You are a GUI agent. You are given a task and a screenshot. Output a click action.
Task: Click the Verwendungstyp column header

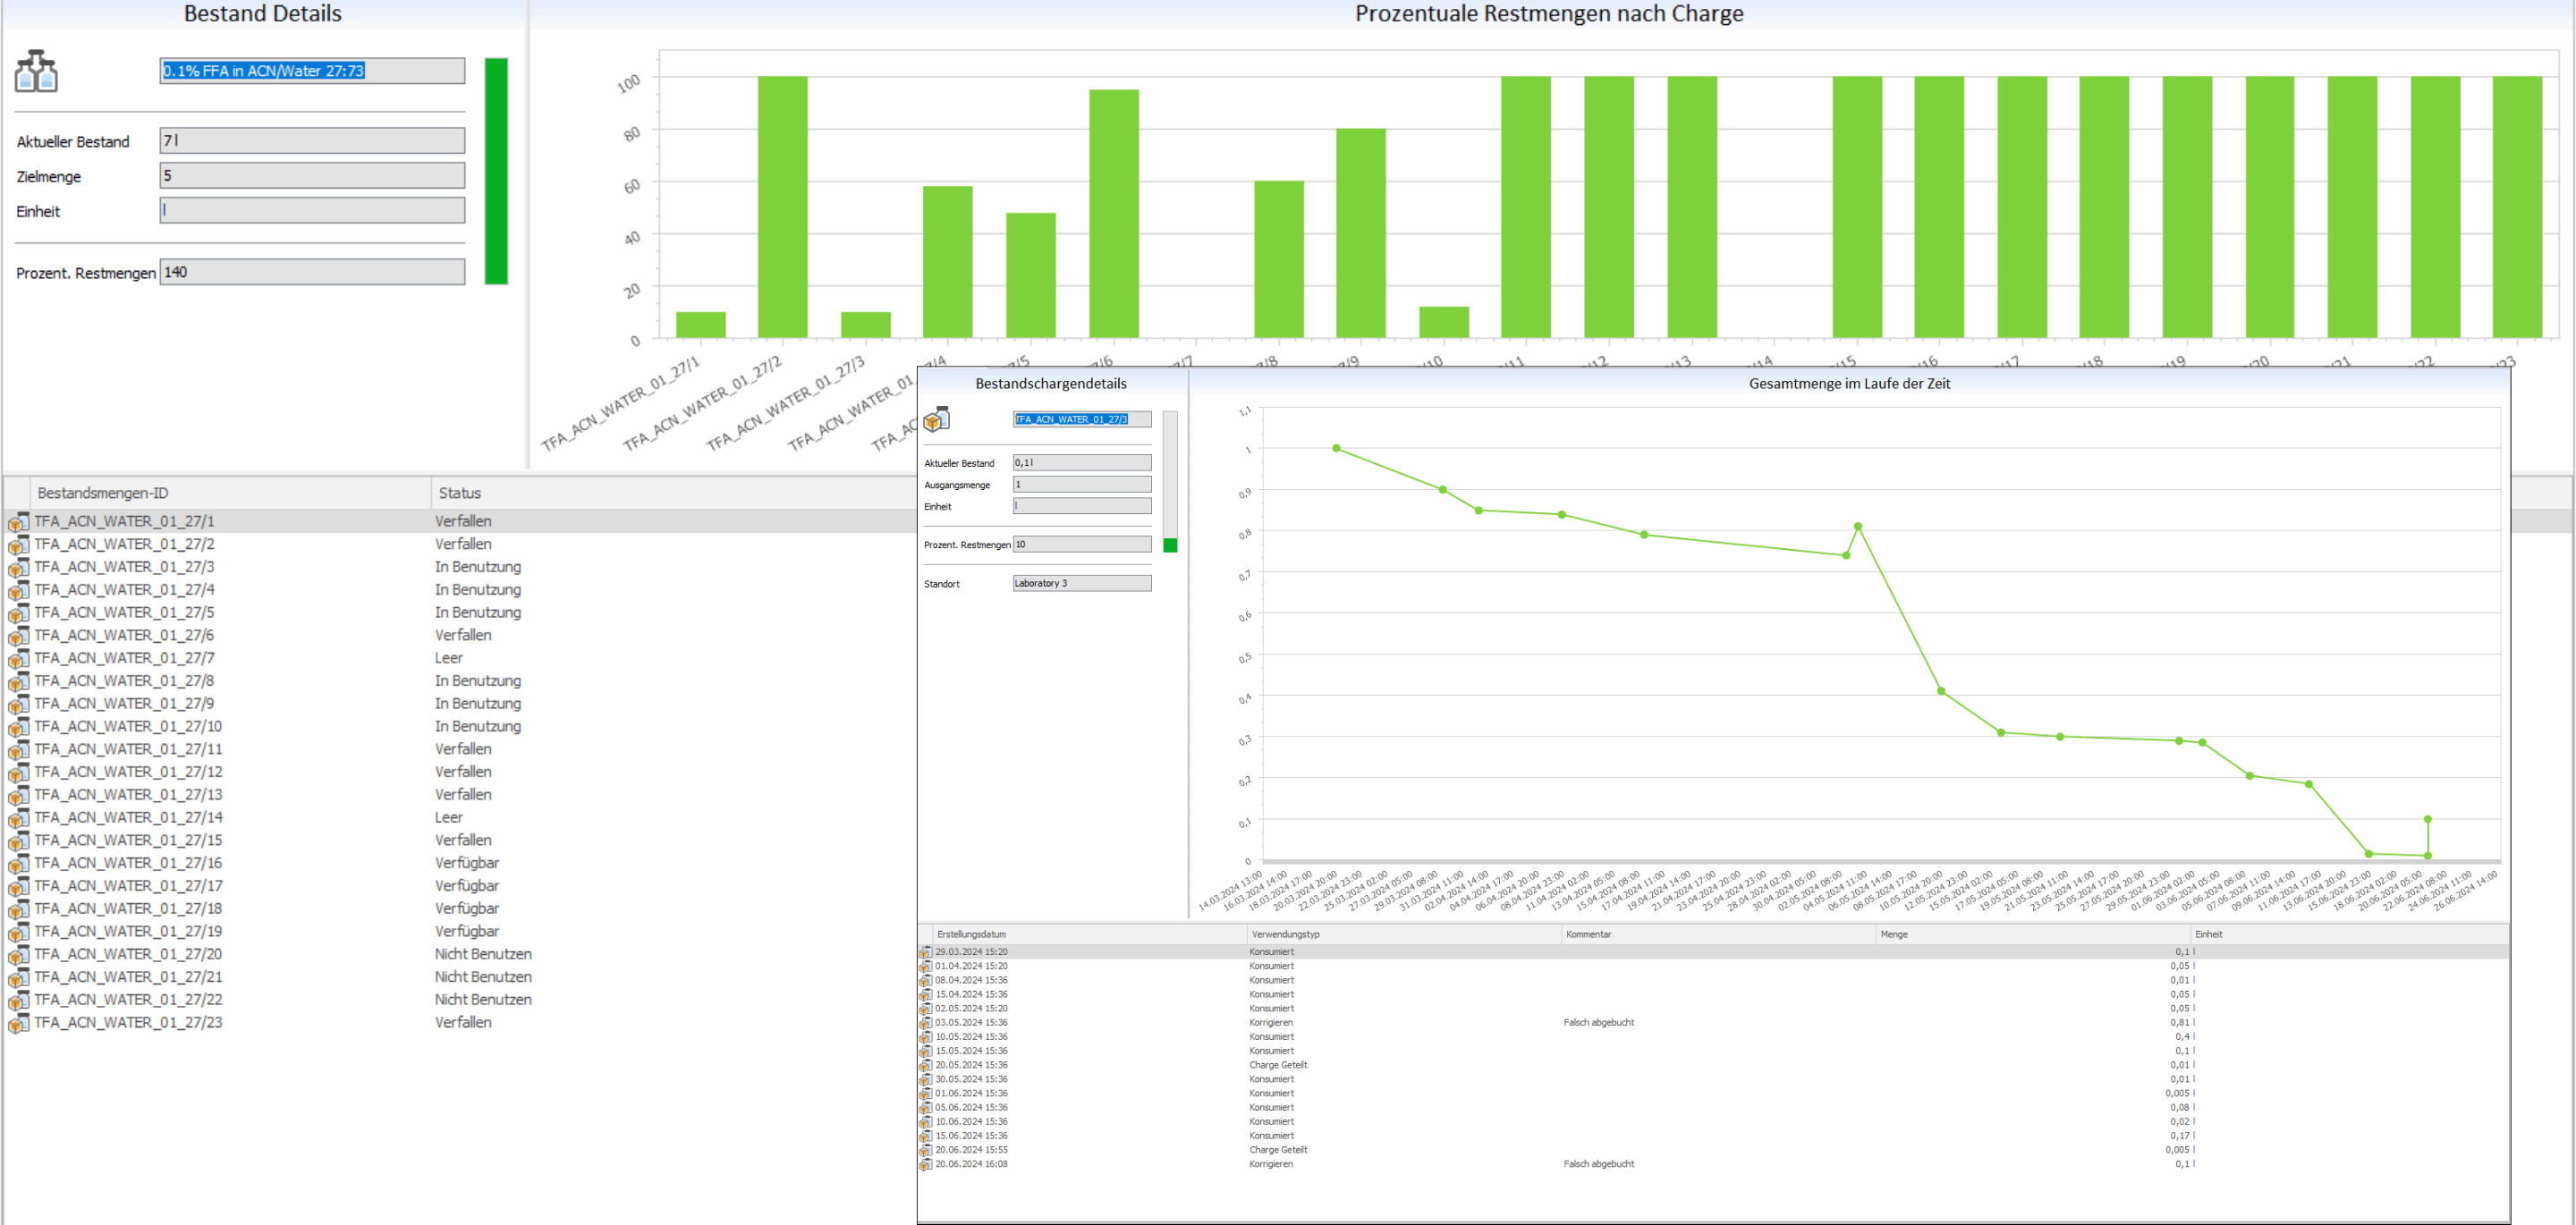pyautogui.click(x=1285, y=934)
